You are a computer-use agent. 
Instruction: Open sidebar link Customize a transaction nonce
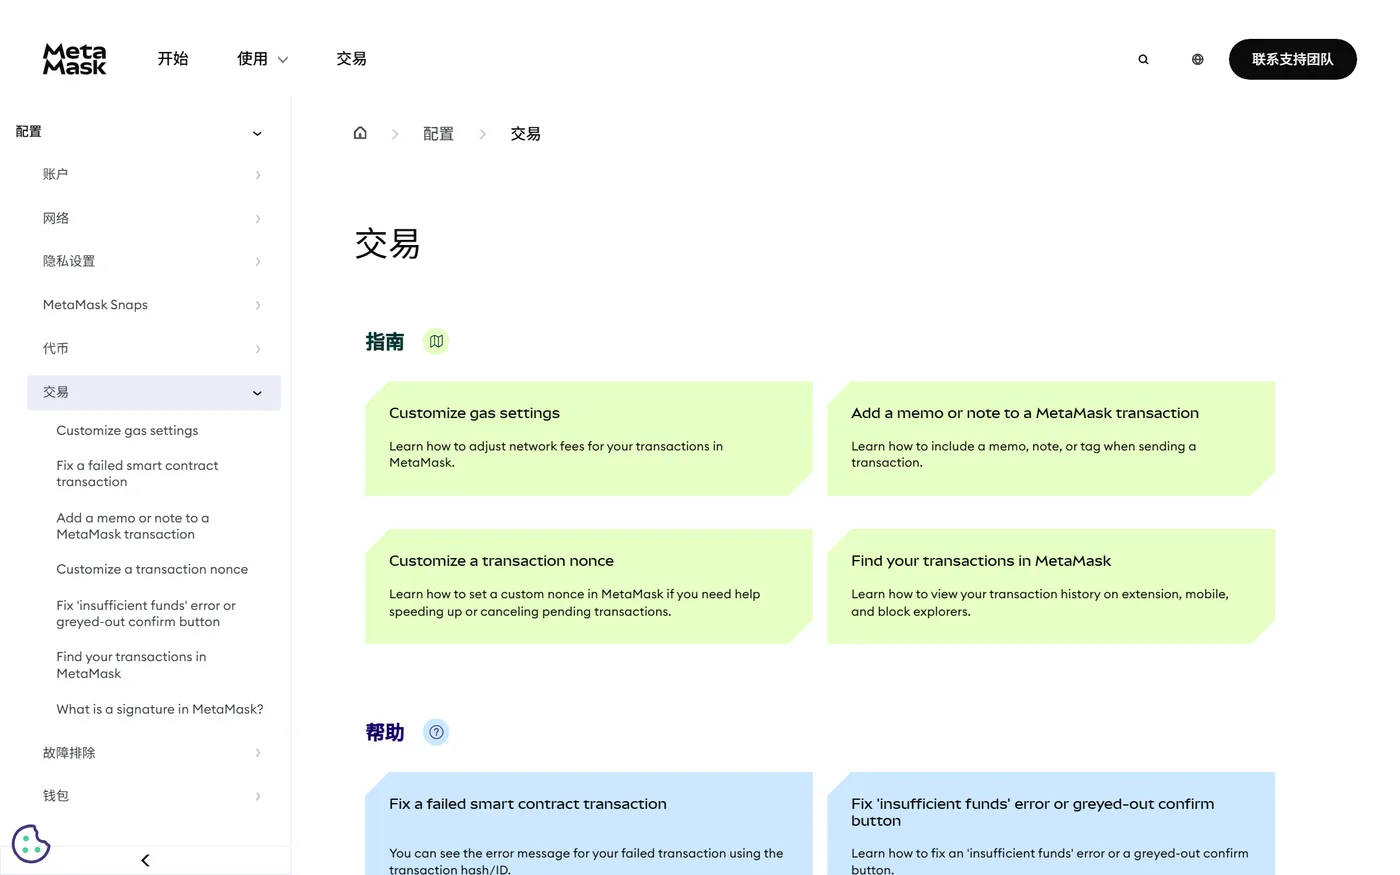(x=152, y=570)
